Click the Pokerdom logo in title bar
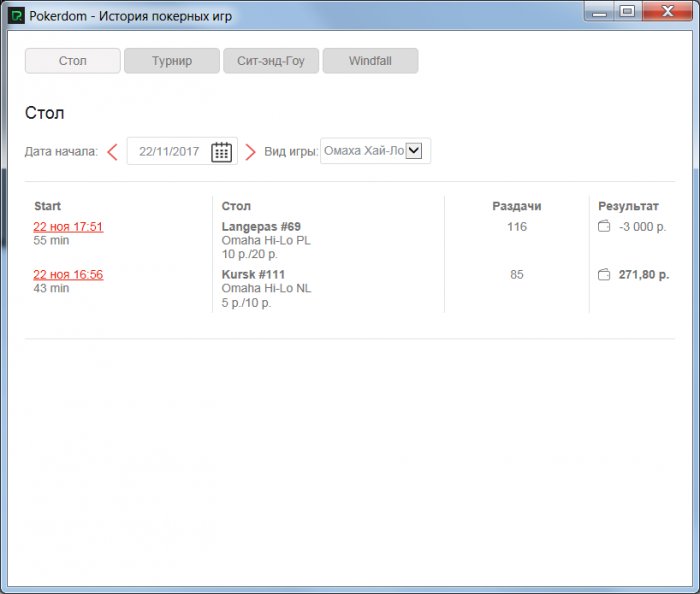 (17, 16)
